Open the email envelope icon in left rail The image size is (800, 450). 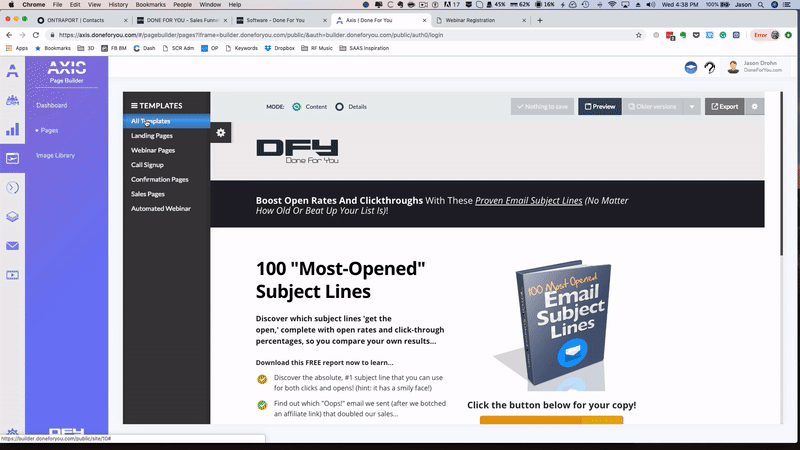tap(12, 246)
